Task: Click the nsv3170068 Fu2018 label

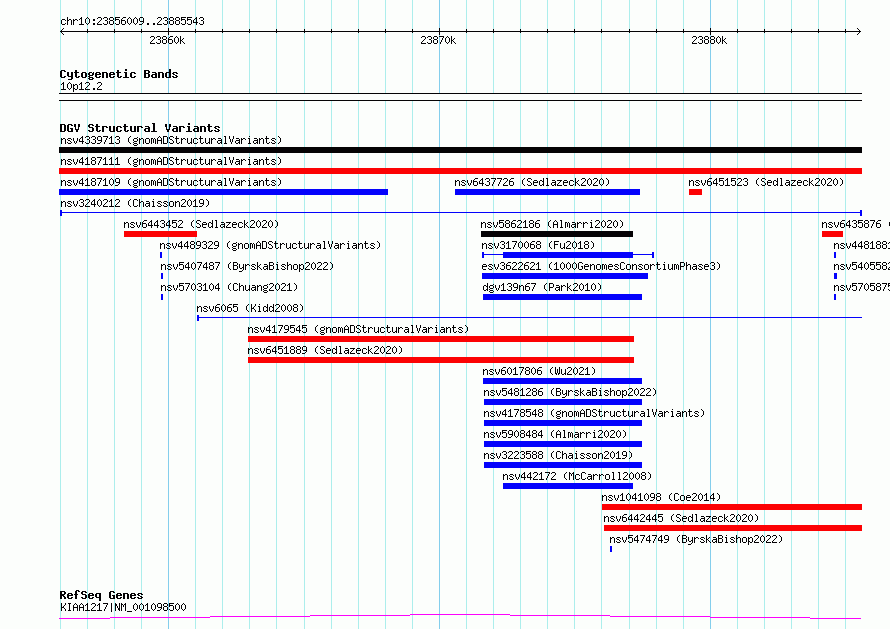Action: [x=538, y=245]
